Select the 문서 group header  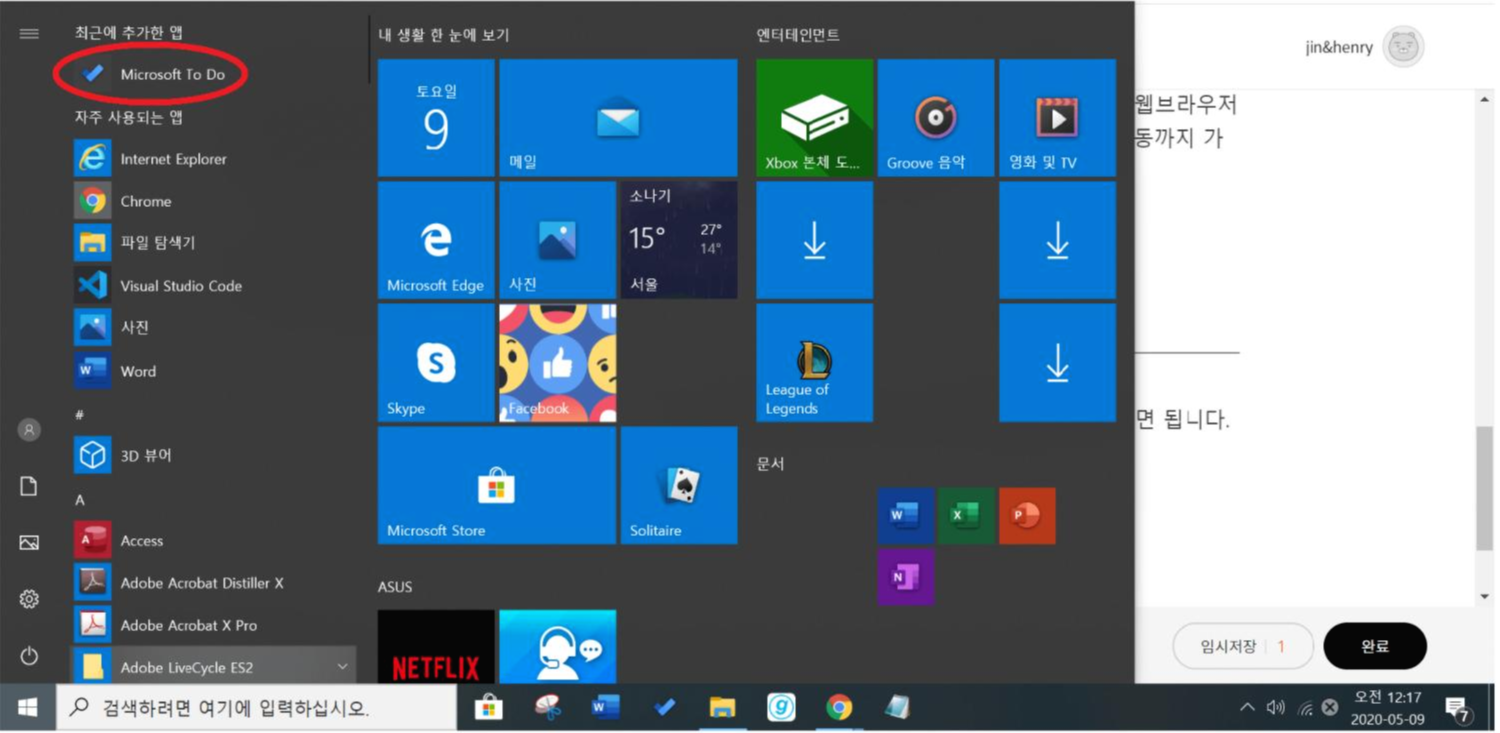(771, 464)
